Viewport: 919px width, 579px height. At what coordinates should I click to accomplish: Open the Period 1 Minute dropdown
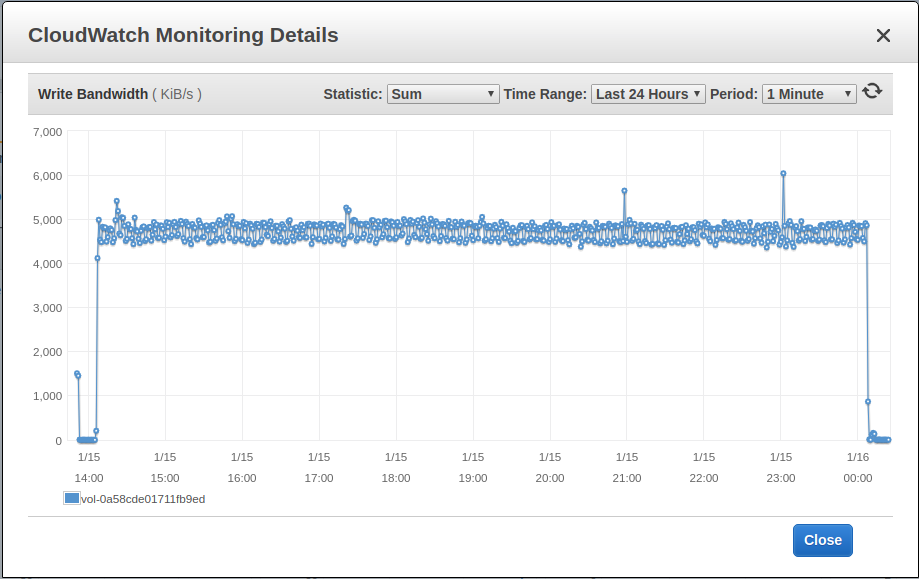point(809,94)
